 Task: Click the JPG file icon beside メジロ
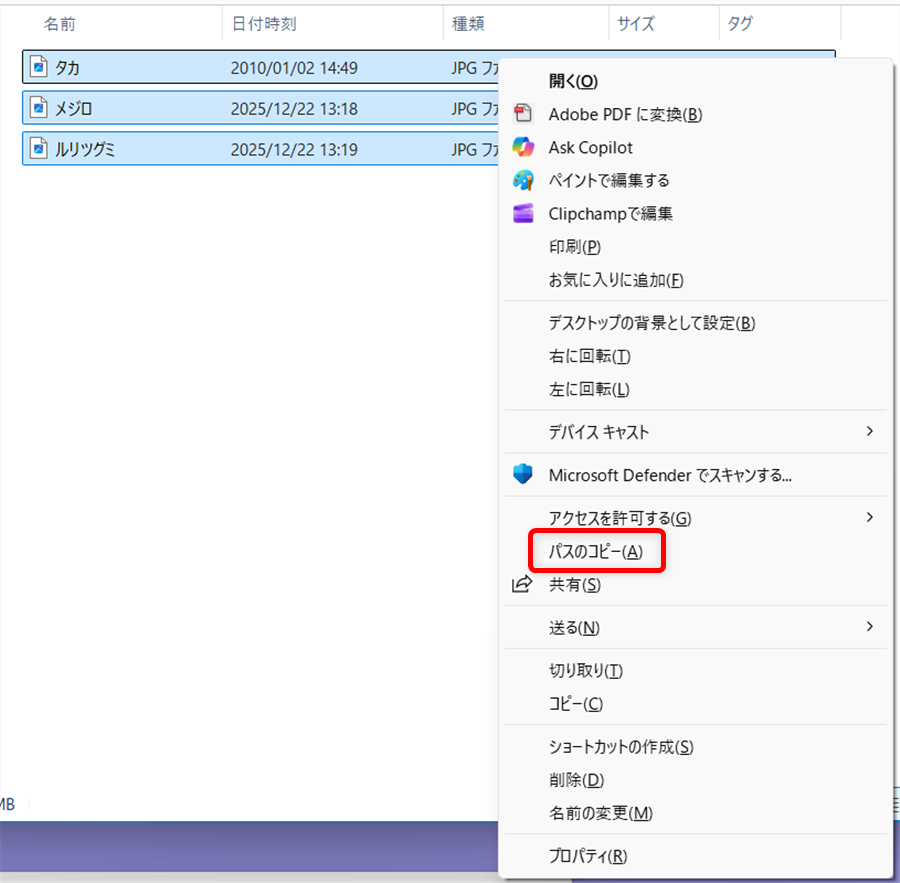point(36,108)
